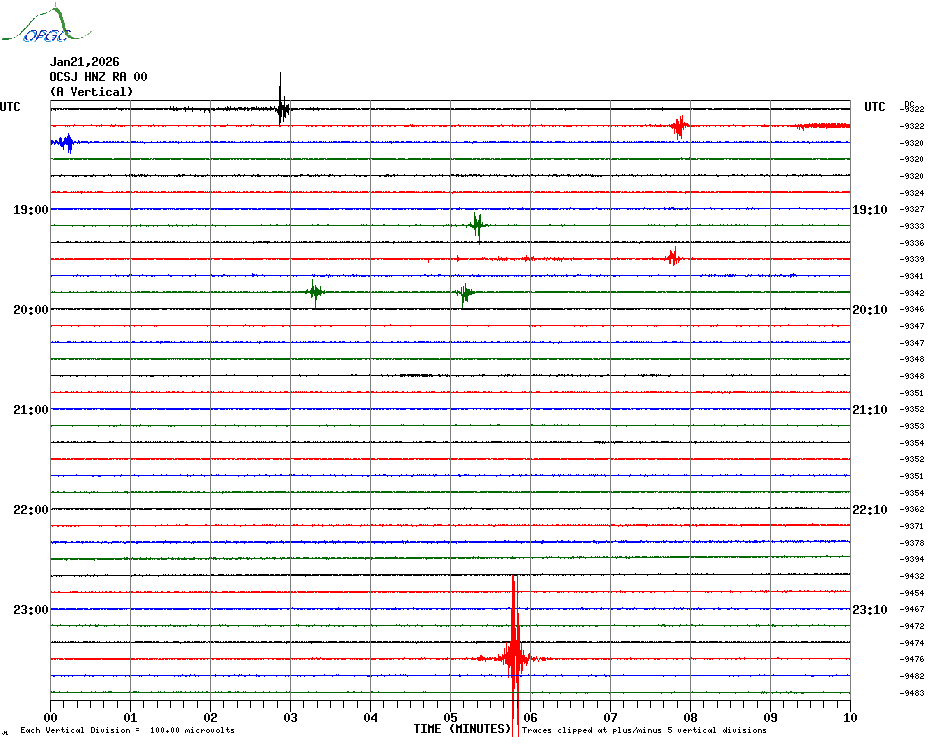The width and height of the screenshot is (930, 744).
Task: Click the red event near minute 08 on second trace
Action: click(679, 126)
